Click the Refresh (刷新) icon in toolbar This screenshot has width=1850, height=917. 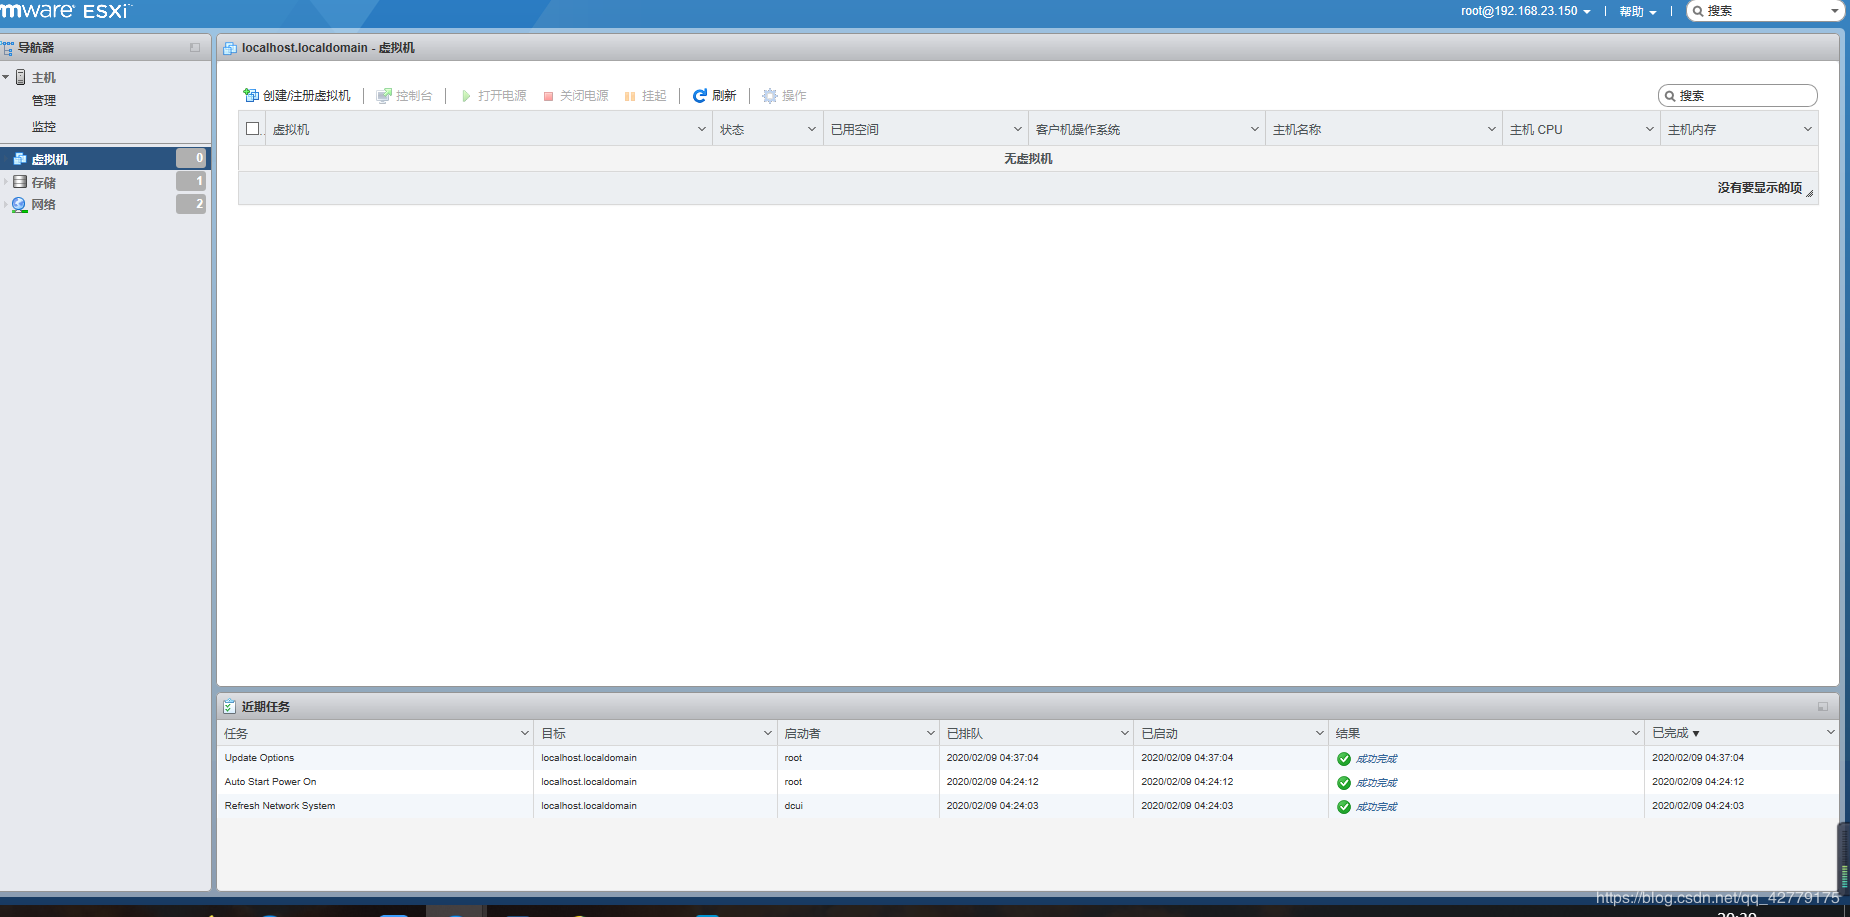700,96
